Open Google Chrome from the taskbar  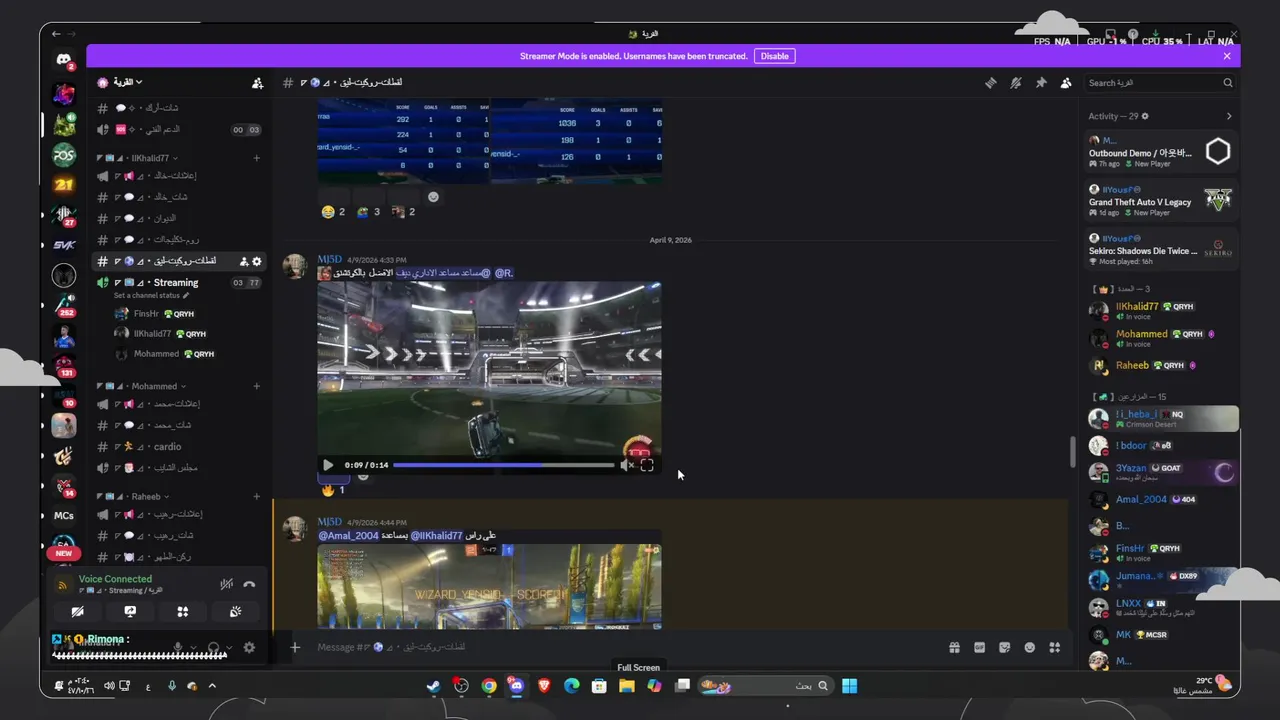point(489,686)
